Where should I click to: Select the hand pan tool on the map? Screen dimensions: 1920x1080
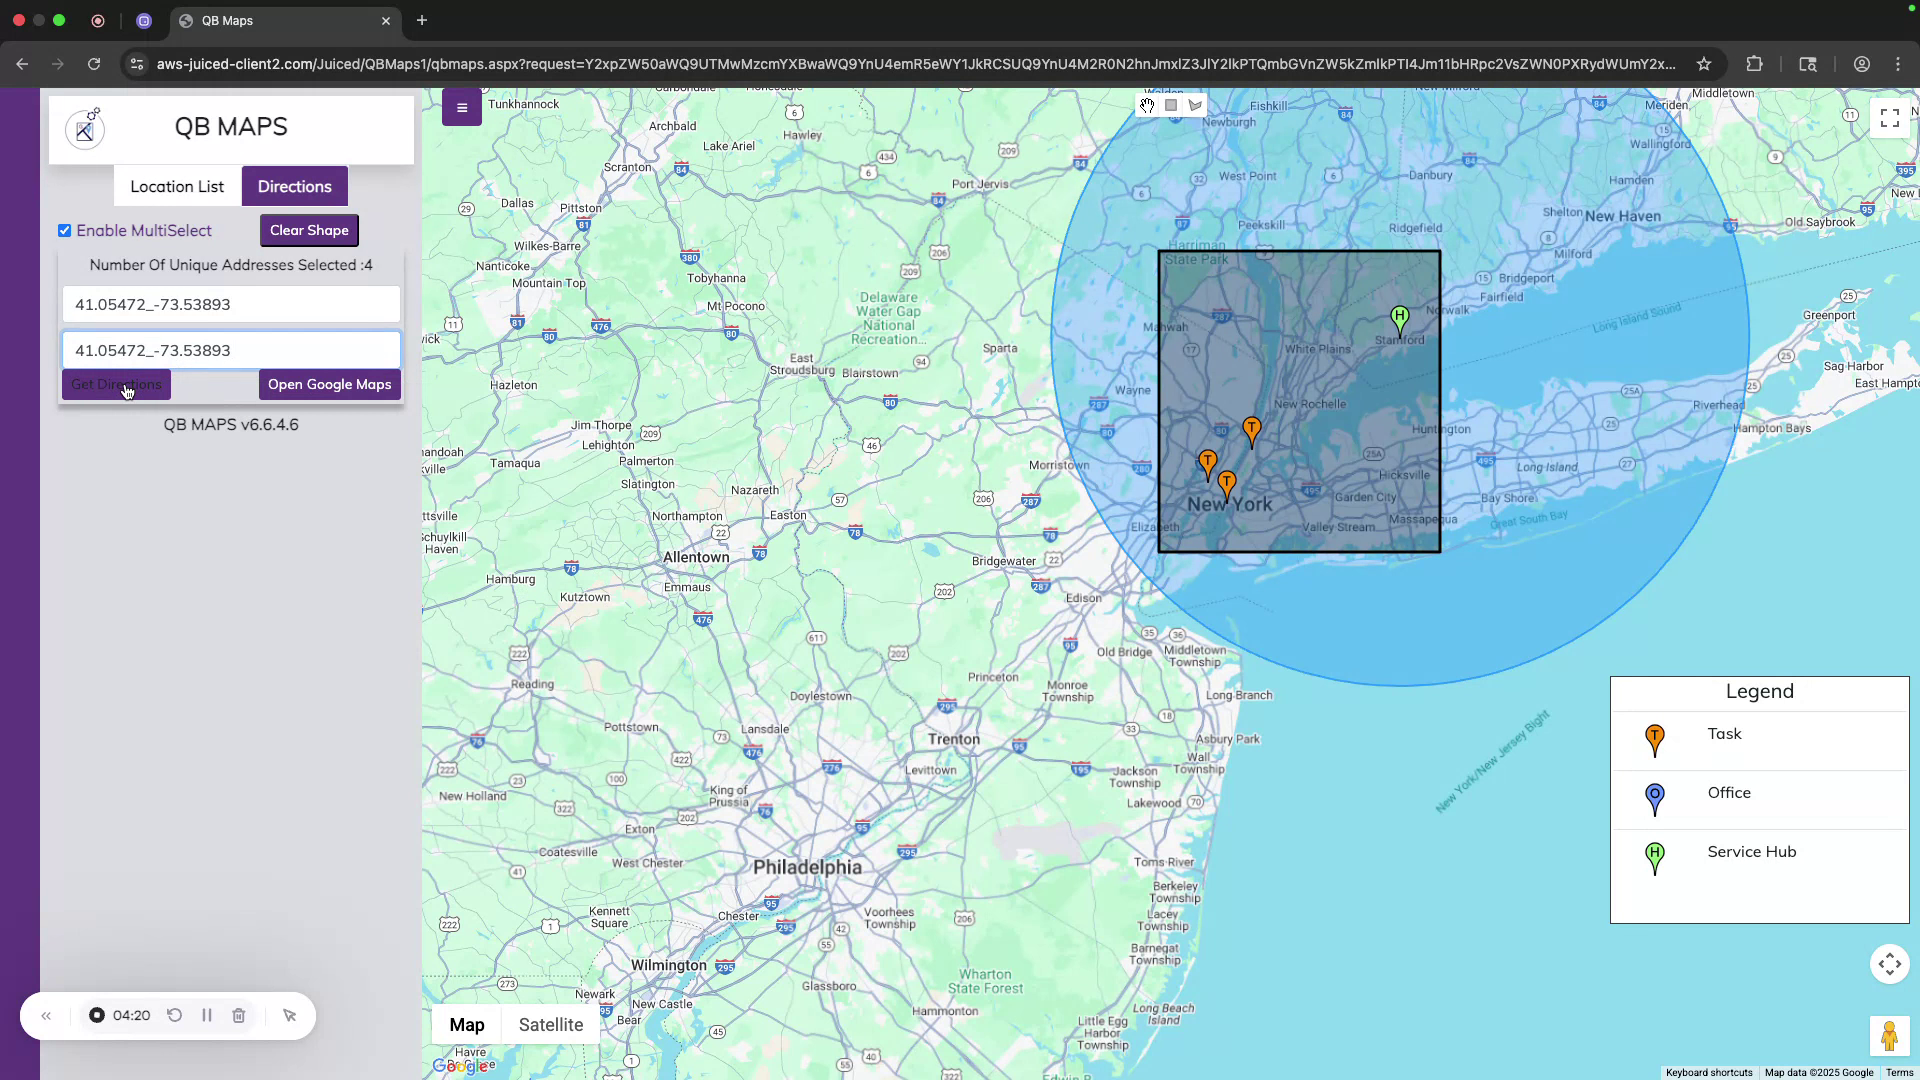tap(1147, 105)
